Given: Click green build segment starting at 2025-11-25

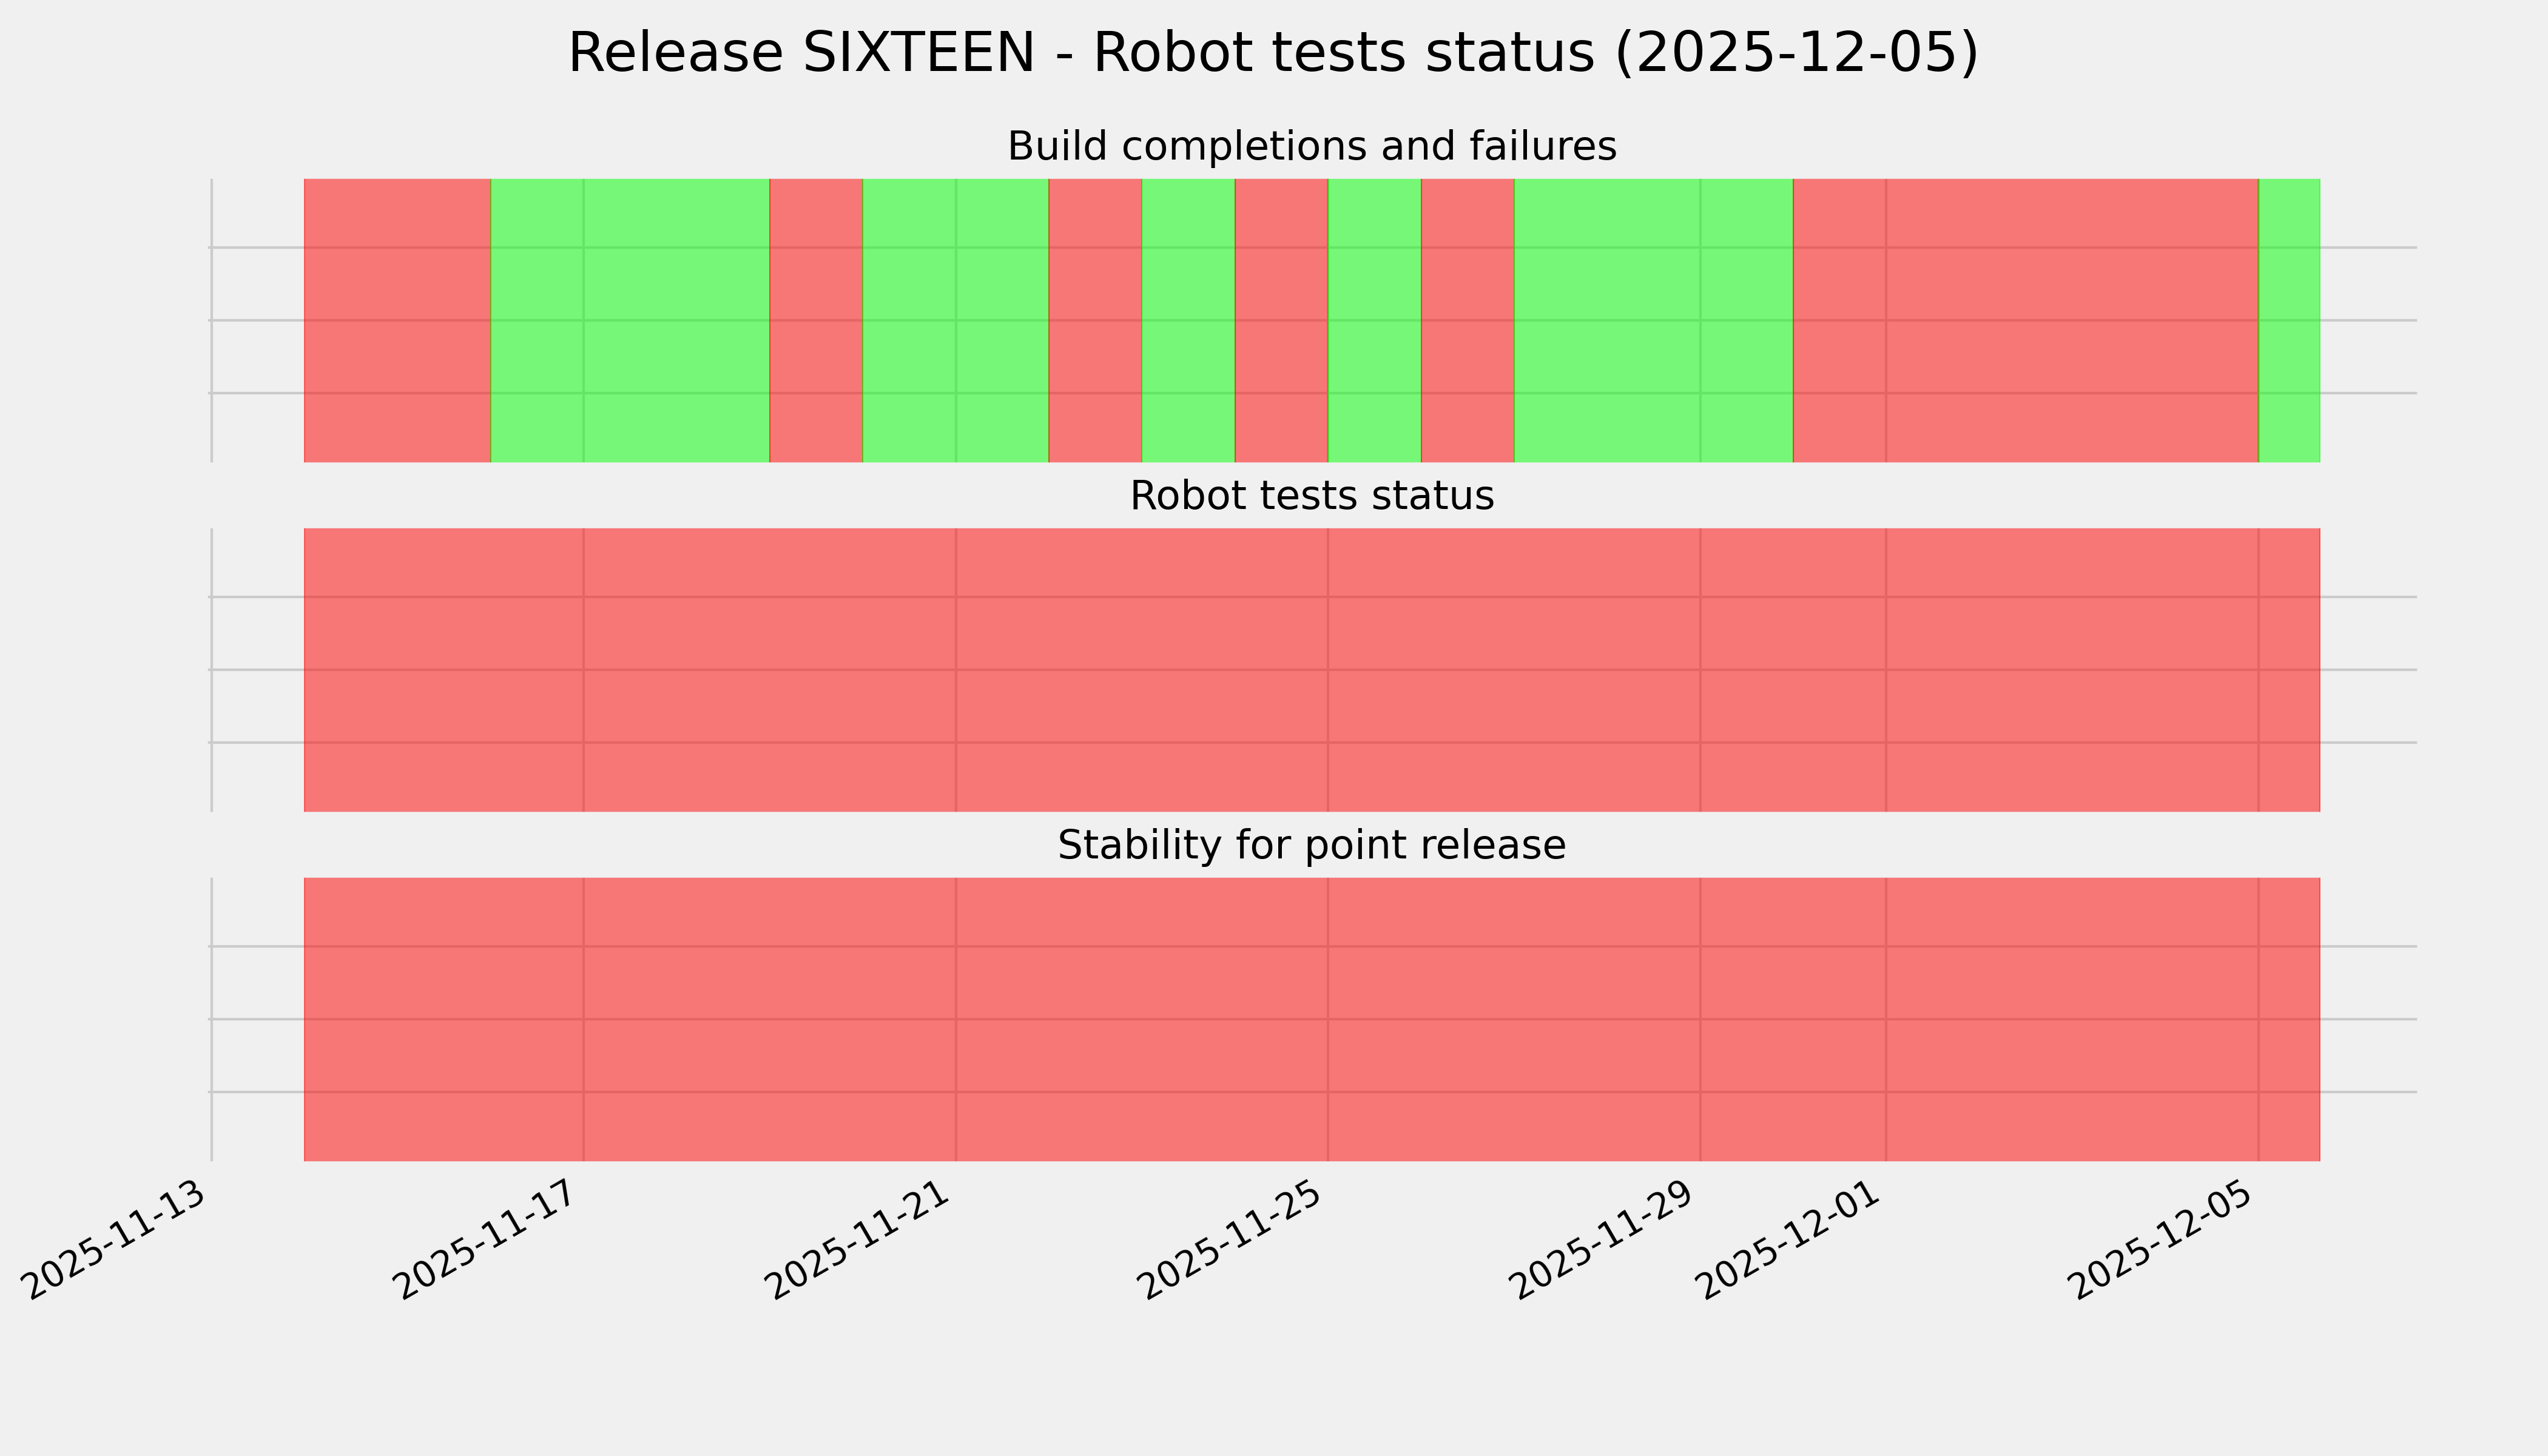Looking at the screenshot, I should click(1374, 320).
